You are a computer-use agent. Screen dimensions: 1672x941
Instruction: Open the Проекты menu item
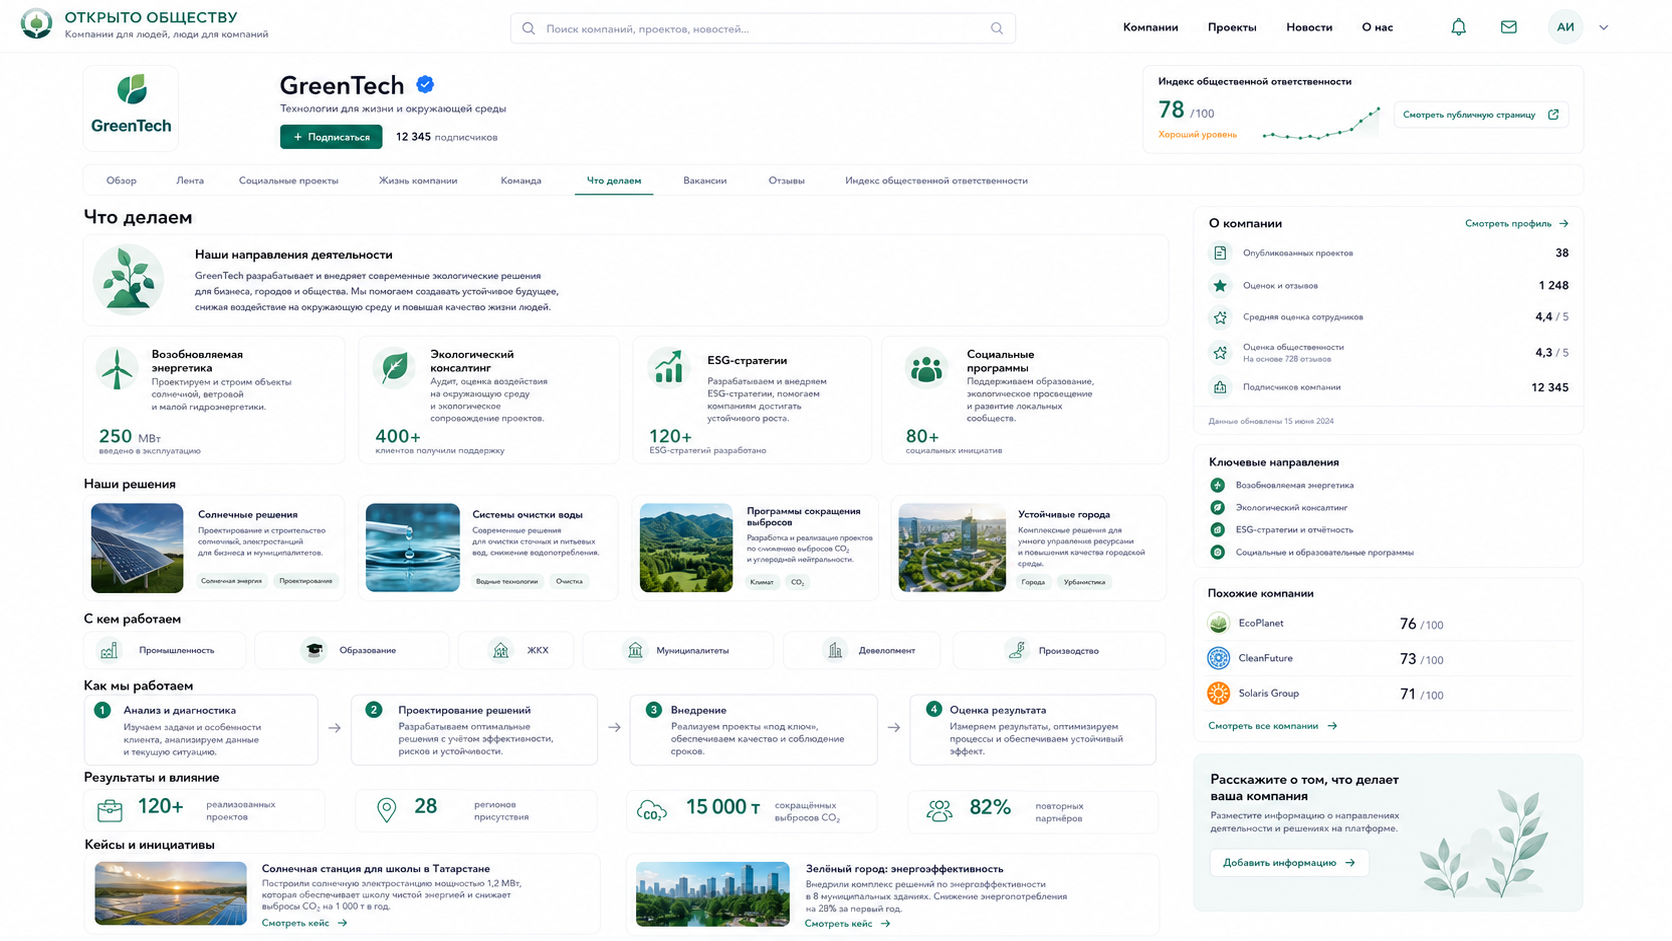tap(1232, 27)
